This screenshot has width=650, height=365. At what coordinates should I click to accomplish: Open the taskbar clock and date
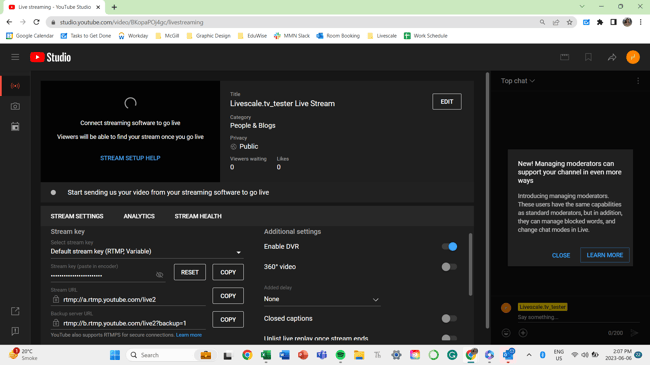[618, 355]
